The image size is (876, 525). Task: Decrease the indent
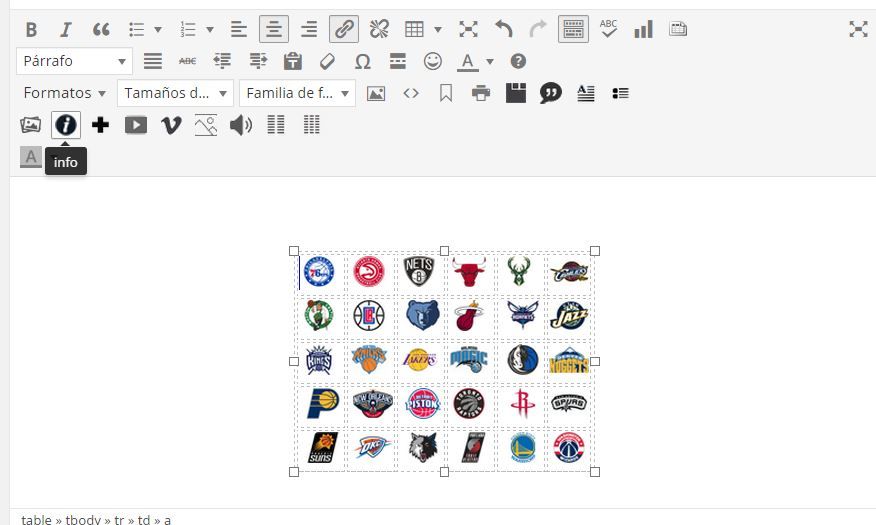pos(222,61)
